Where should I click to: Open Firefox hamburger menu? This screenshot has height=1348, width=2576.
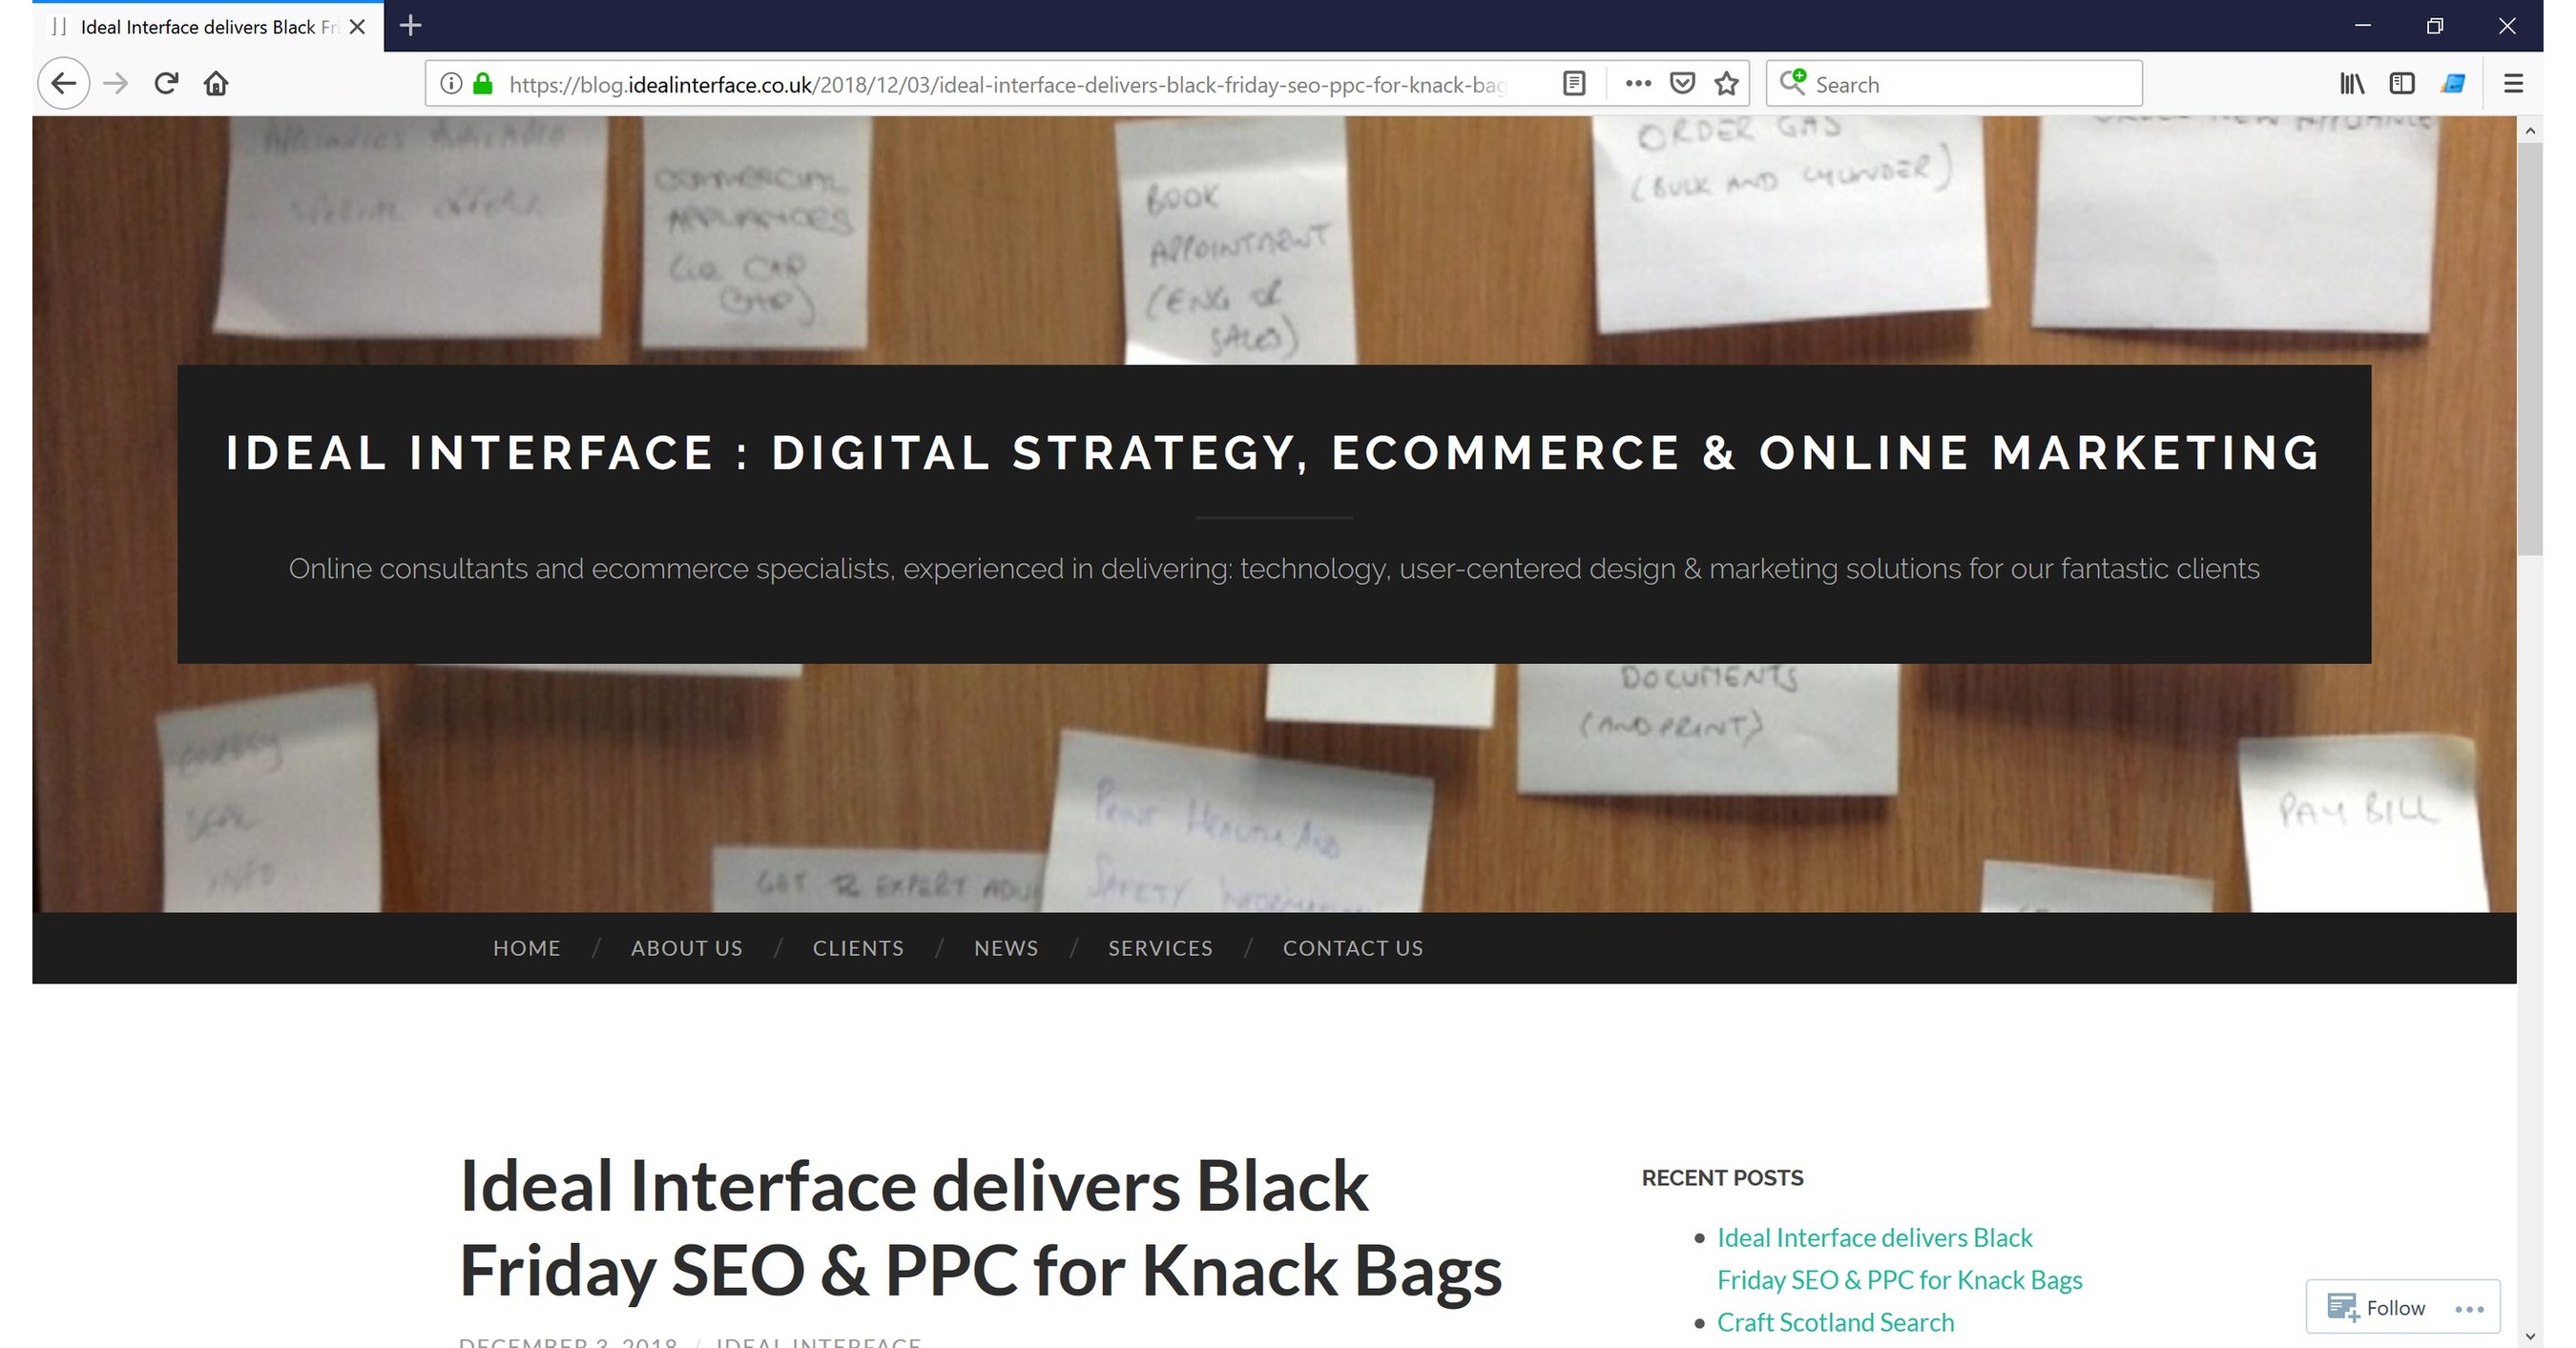click(2513, 84)
